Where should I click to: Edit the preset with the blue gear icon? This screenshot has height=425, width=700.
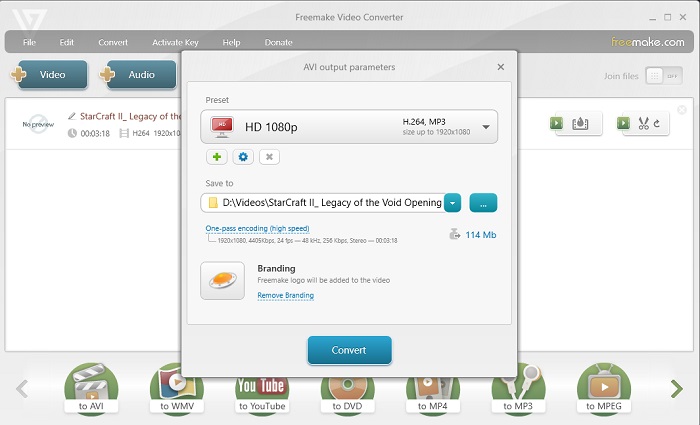(x=243, y=157)
